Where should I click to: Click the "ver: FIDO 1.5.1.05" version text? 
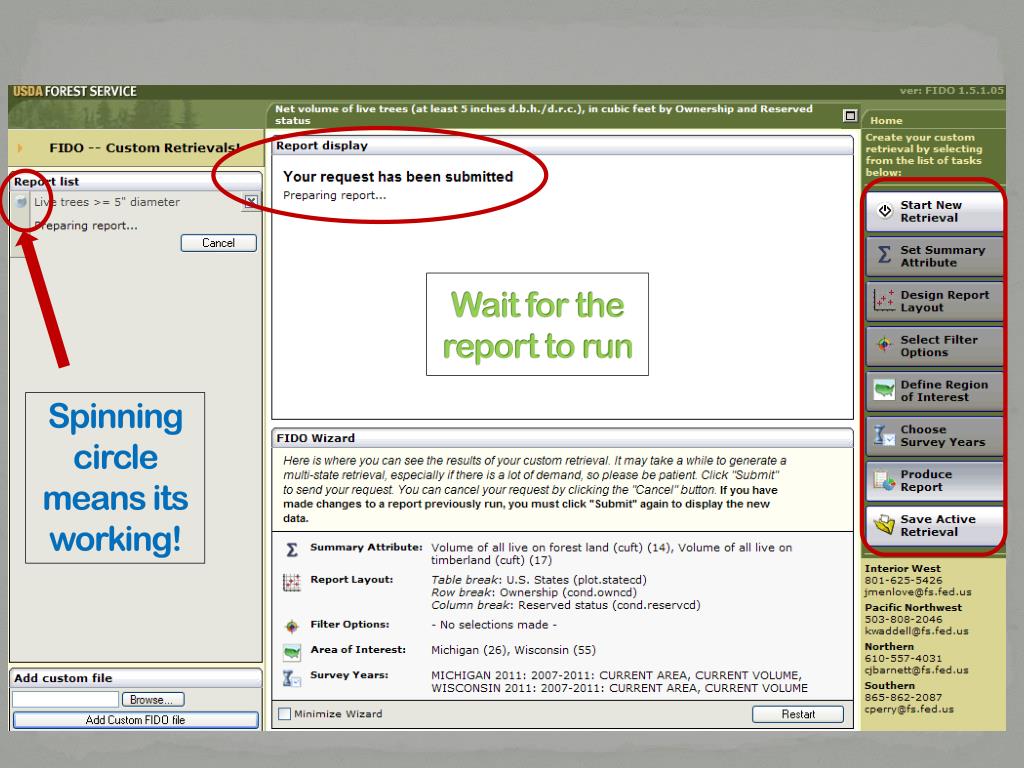coord(951,91)
